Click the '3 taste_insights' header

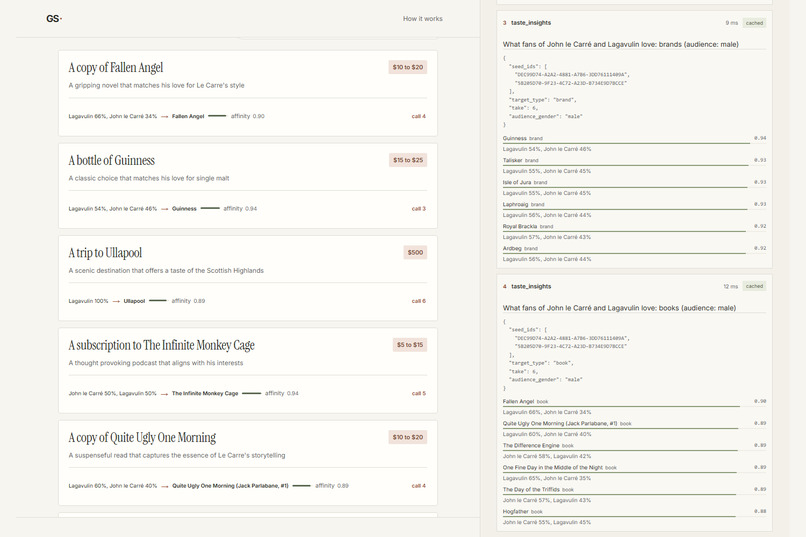coord(527,23)
